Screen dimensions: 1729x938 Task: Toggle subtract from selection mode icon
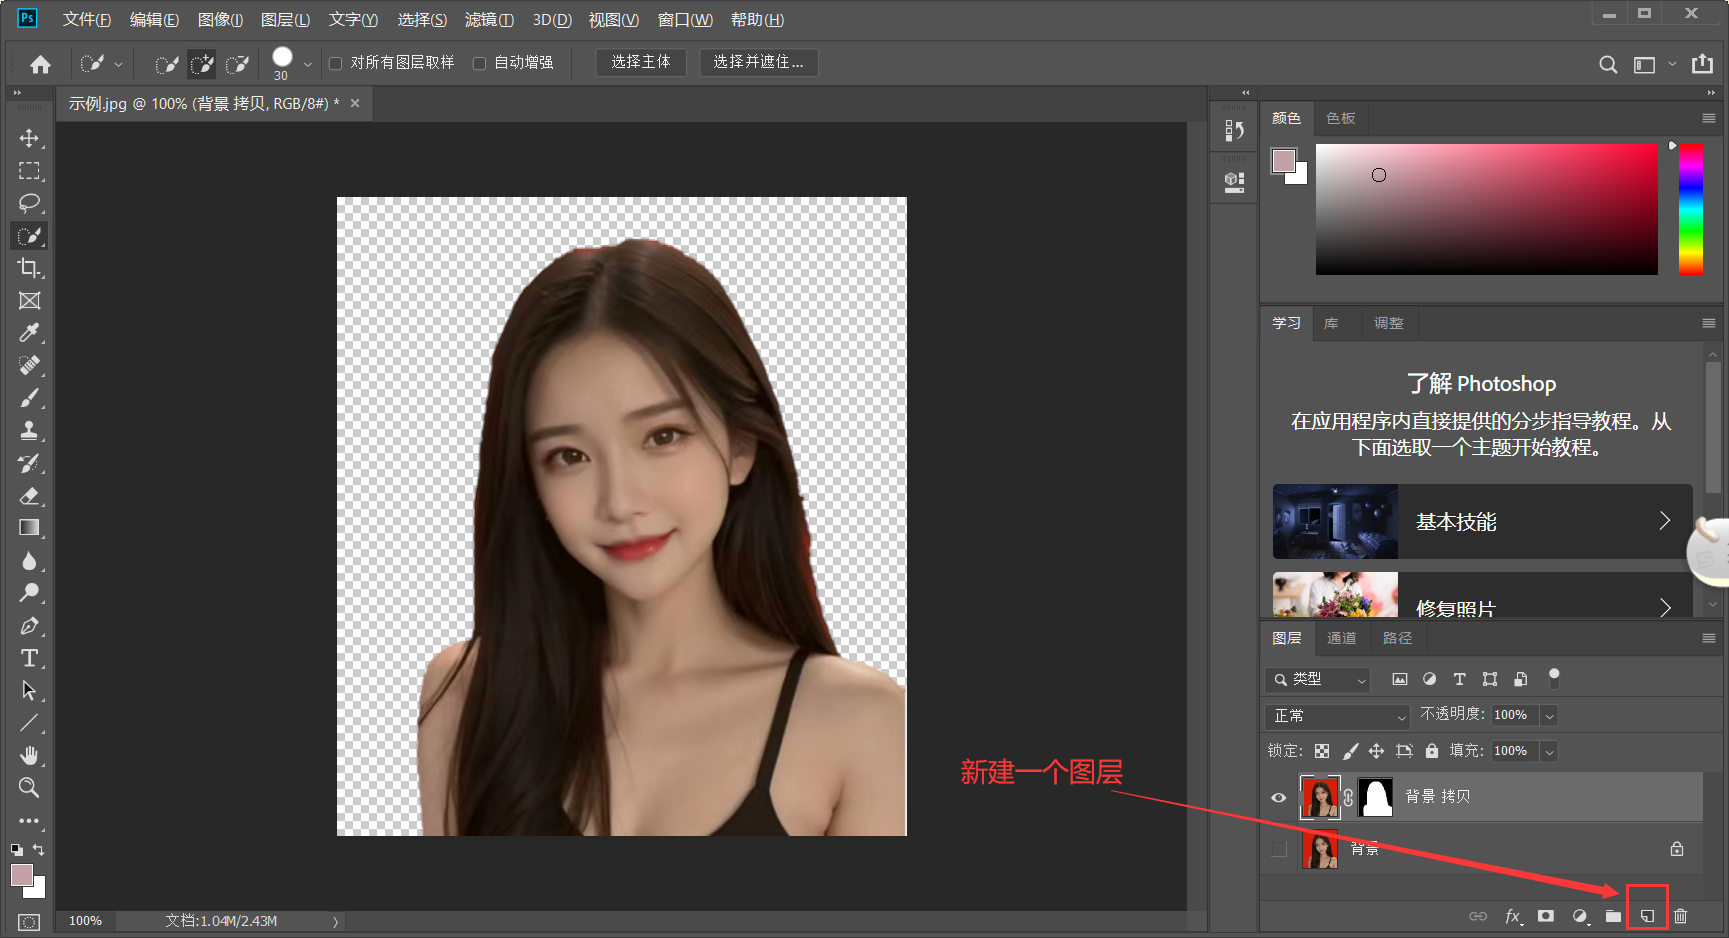tap(237, 64)
